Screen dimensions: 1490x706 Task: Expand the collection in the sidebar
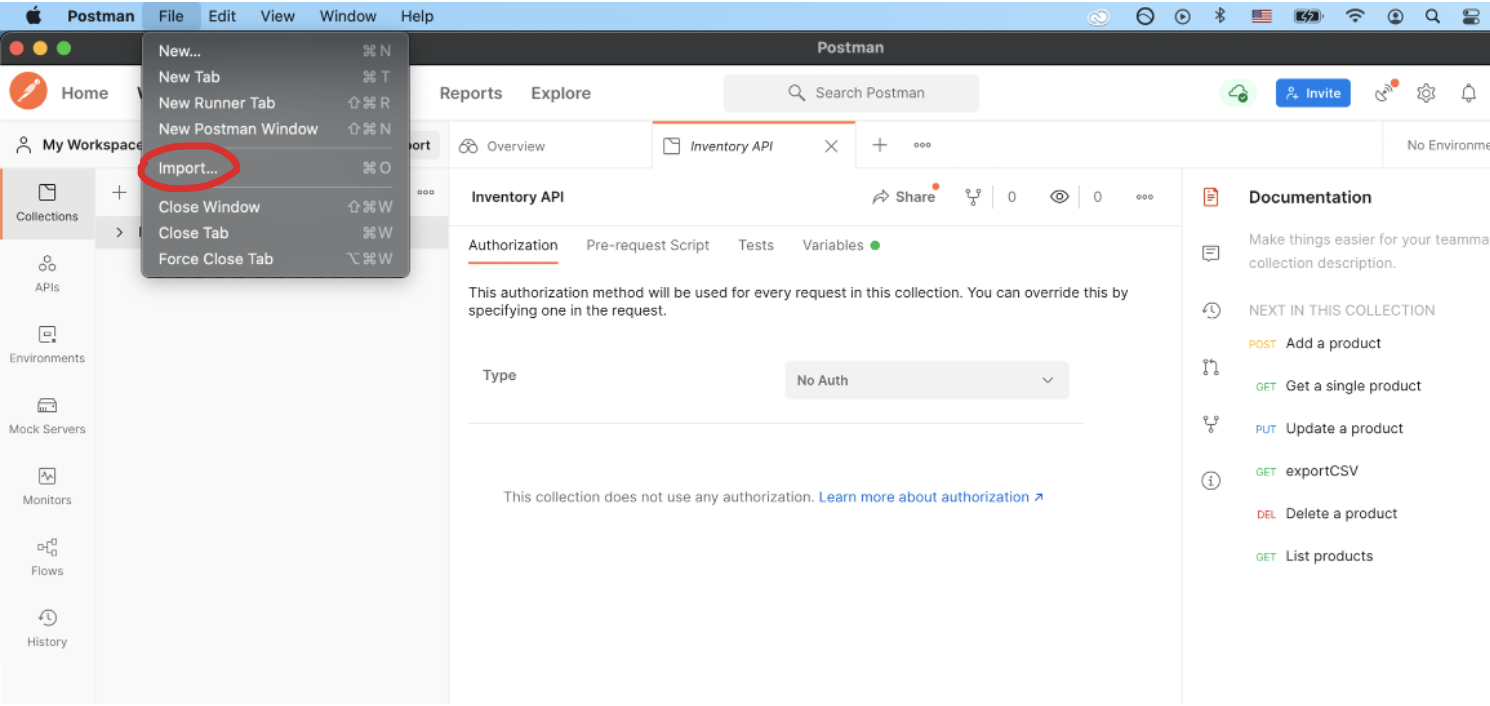[x=119, y=231]
